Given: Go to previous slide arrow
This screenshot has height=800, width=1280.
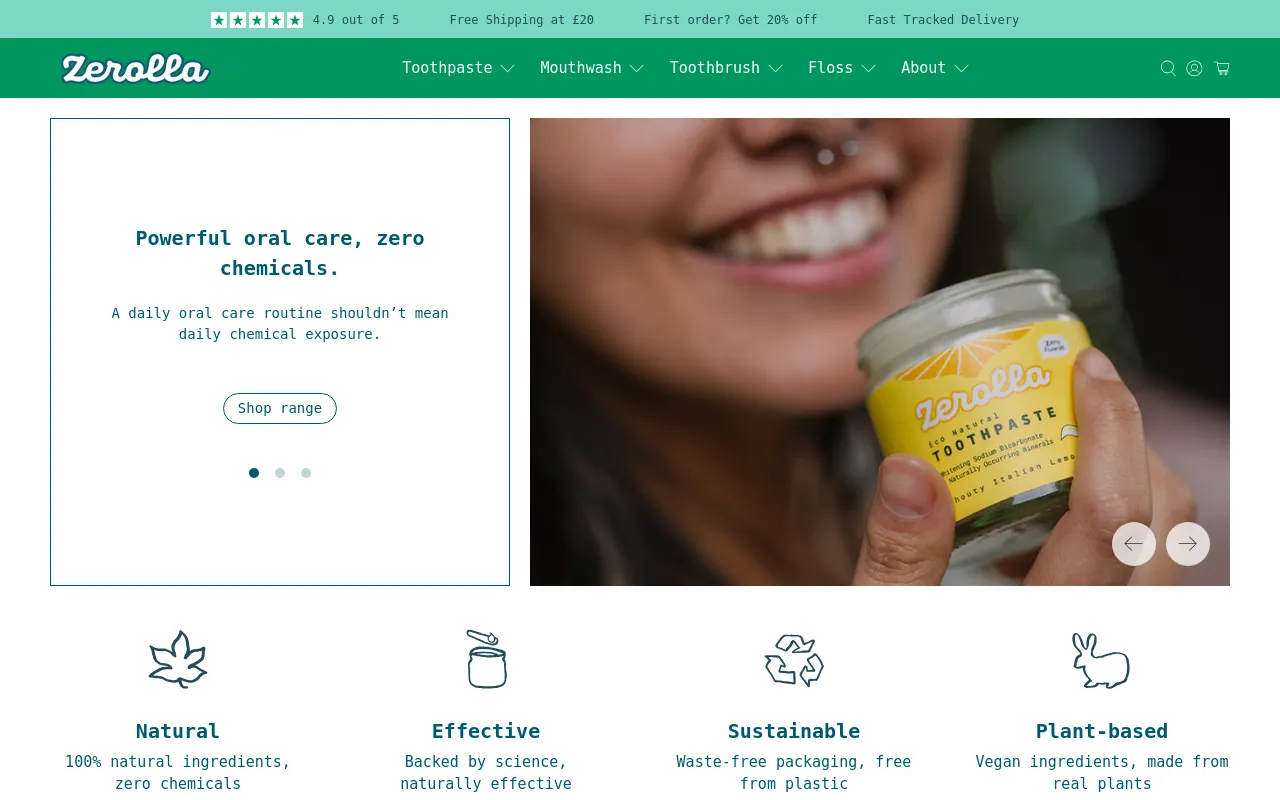Looking at the screenshot, I should [1134, 544].
